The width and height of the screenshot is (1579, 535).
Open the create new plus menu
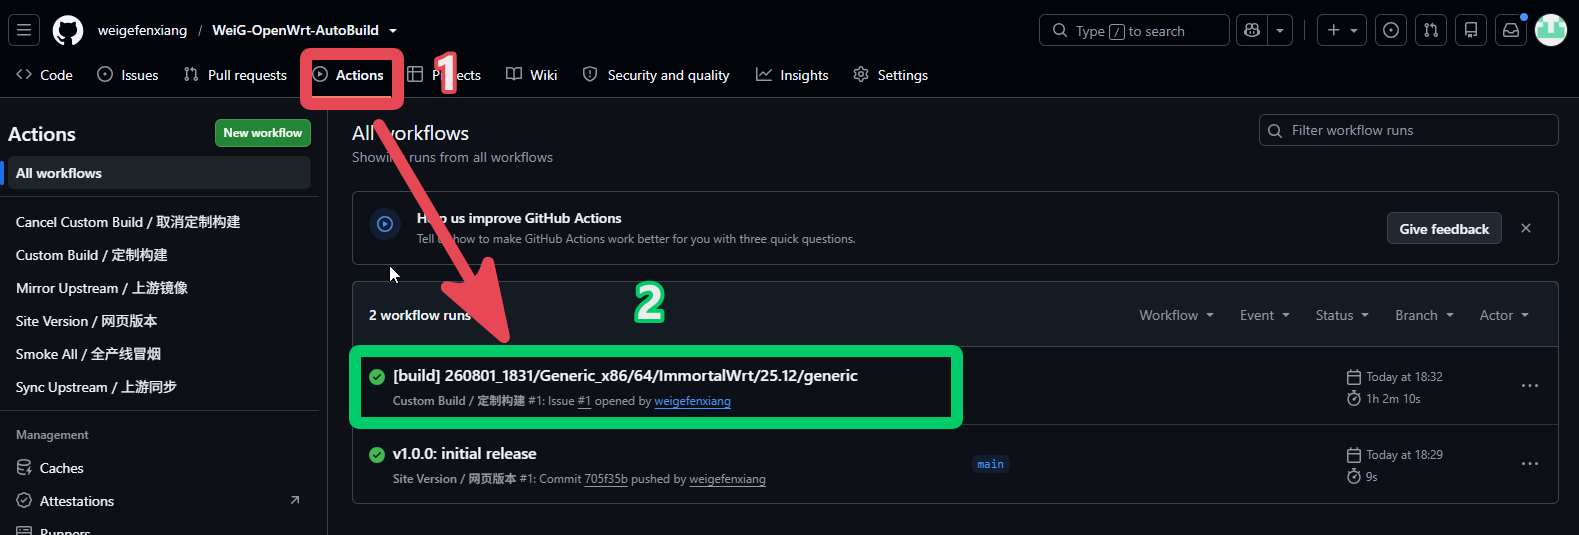click(x=1342, y=30)
